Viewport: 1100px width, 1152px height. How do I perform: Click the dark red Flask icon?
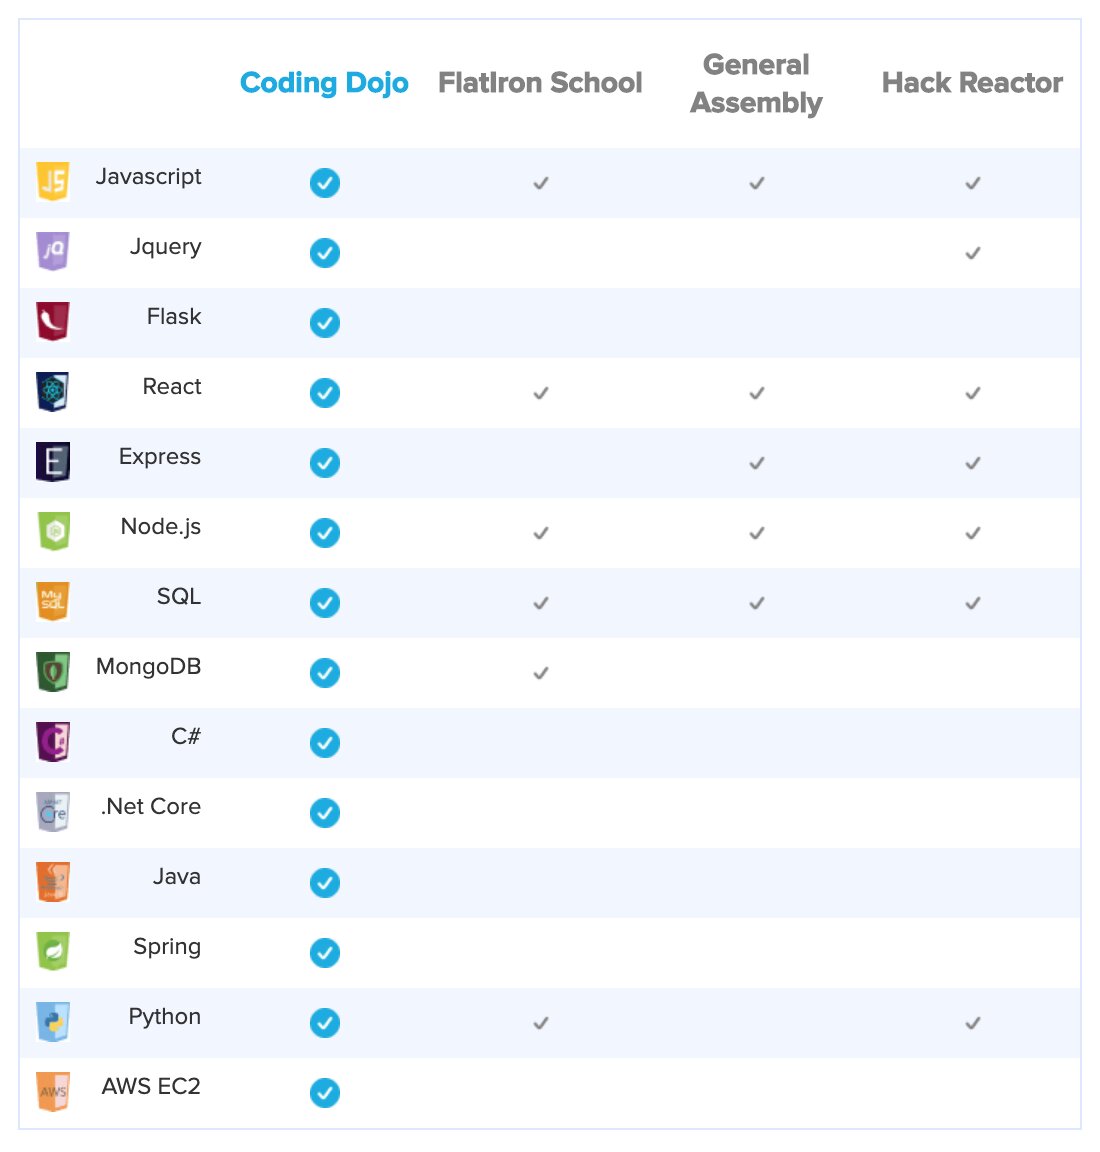coord(53,322)
